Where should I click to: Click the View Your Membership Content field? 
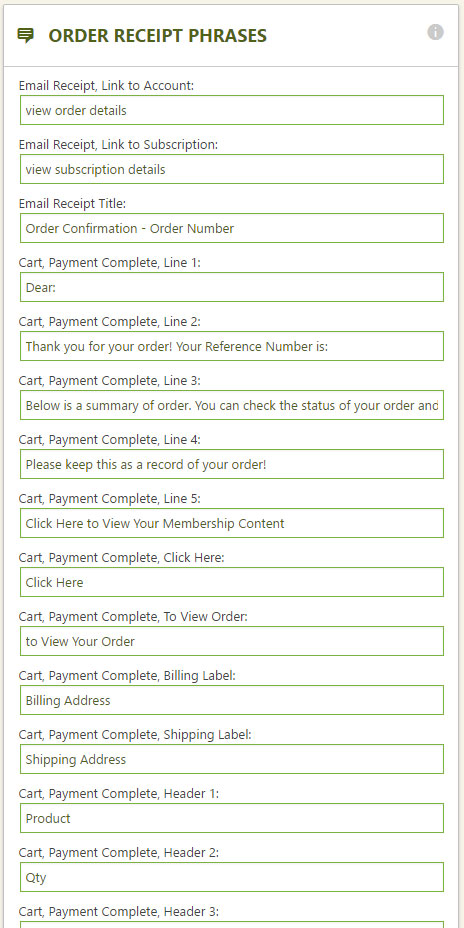[x=232, y=523]
